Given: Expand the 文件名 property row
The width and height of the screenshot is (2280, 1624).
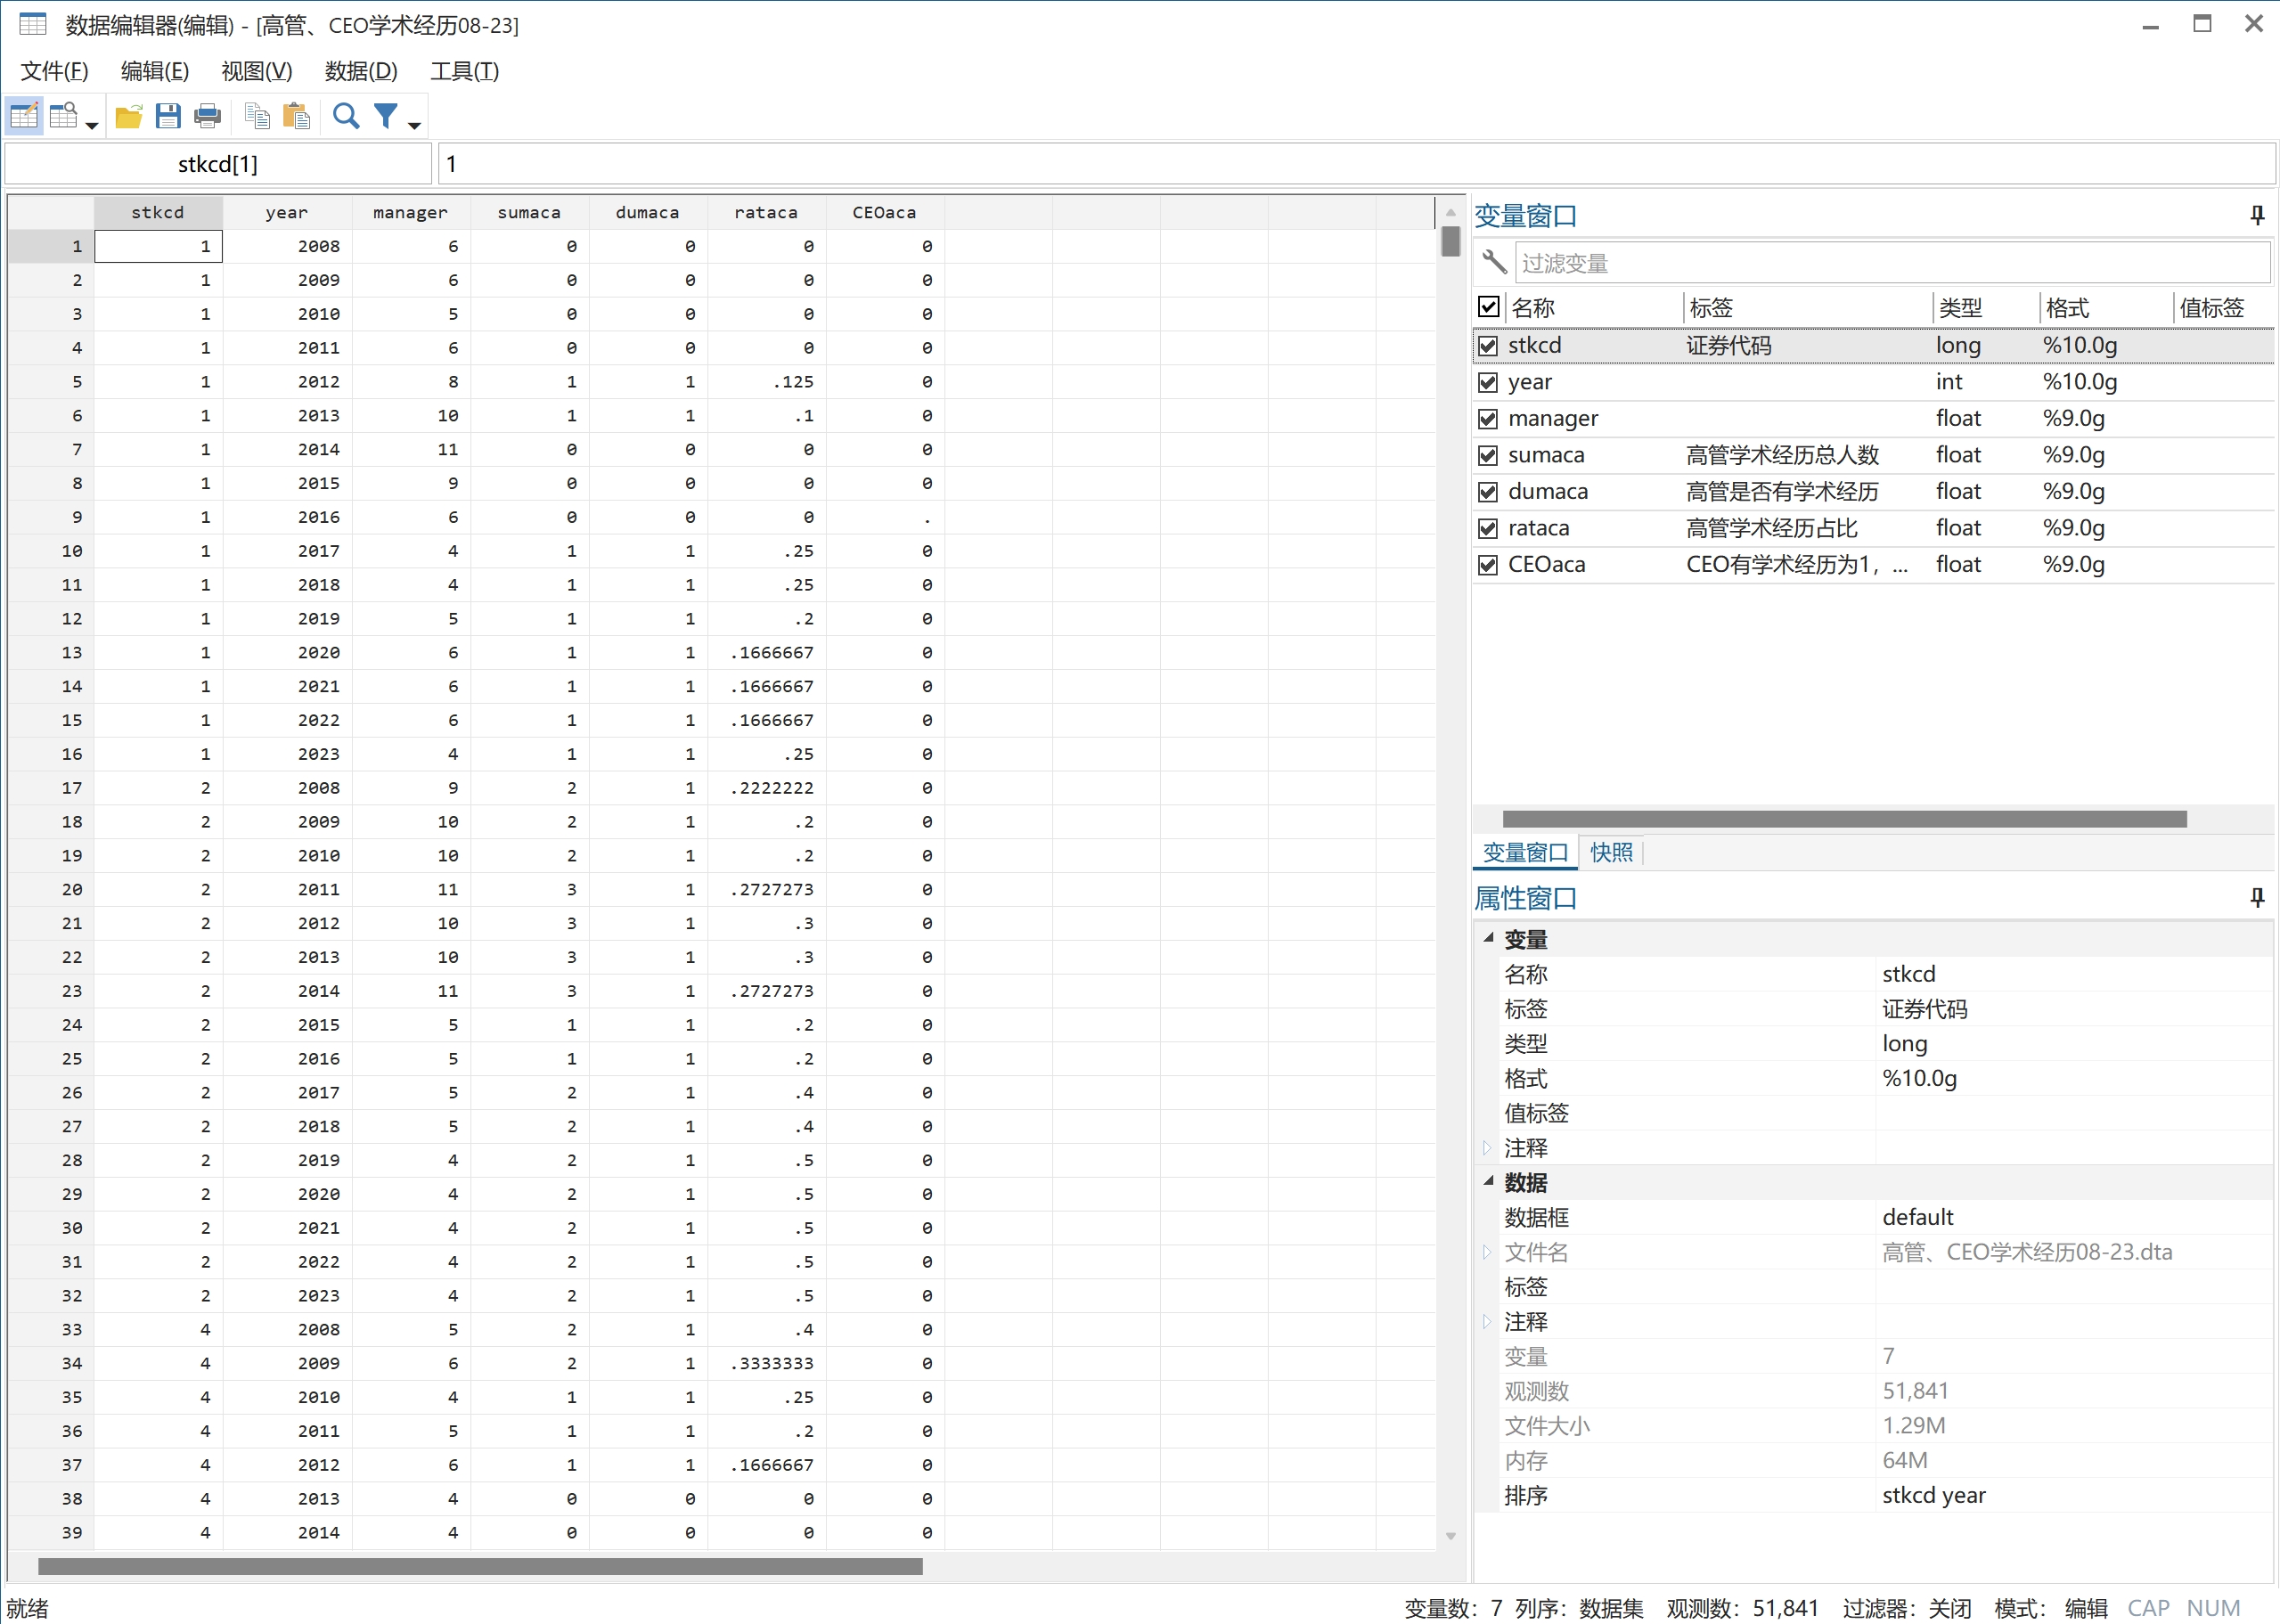Looking at the screenshot, I should tap(1487, 1252).
